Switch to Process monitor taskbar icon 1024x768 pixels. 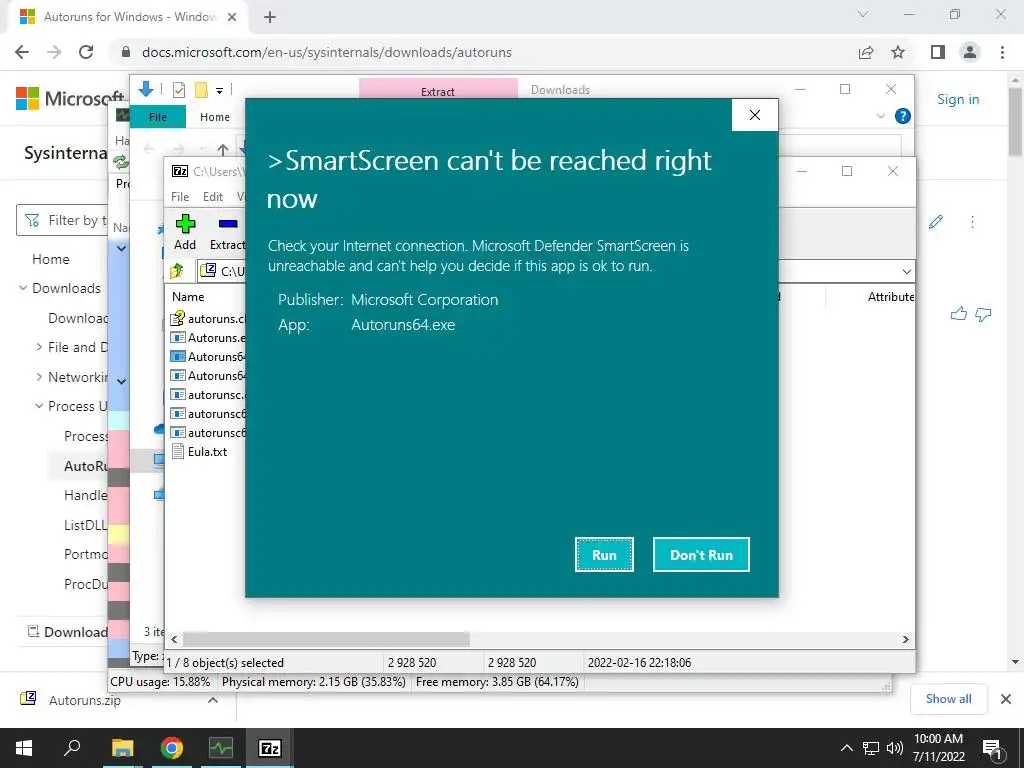[x=221, y=748]
